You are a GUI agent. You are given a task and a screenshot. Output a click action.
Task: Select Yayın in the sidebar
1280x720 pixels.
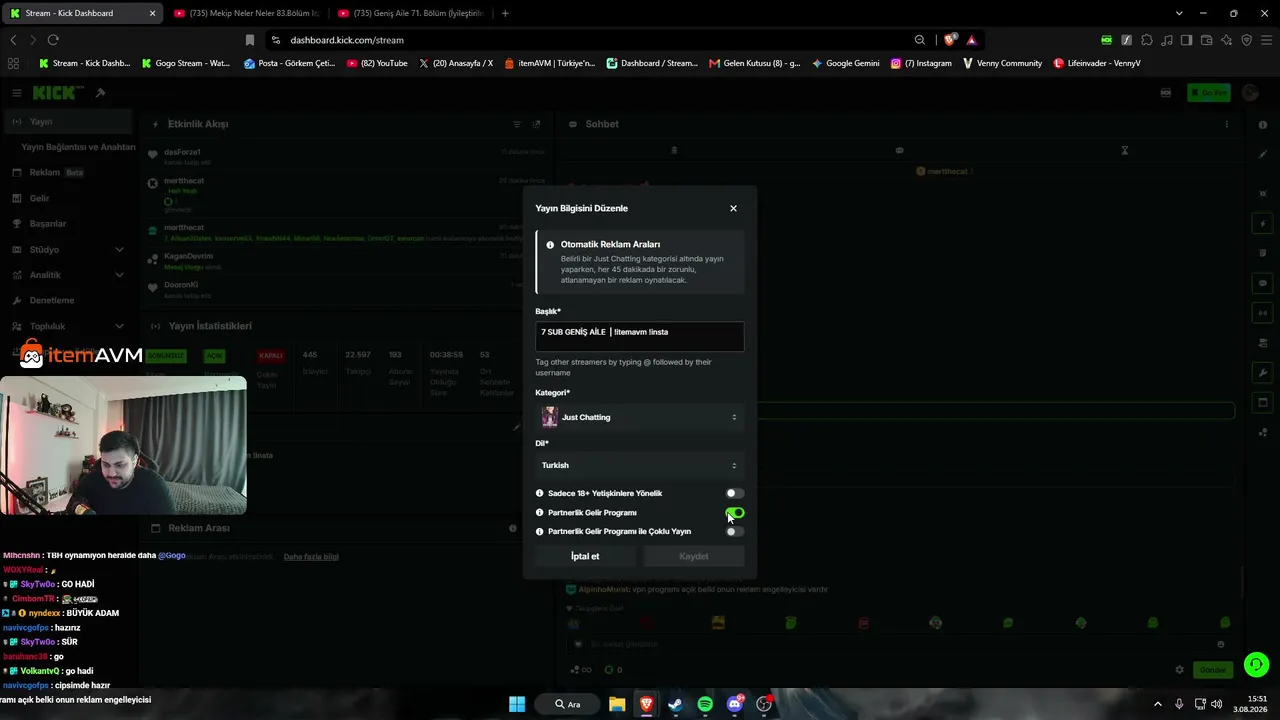[x=67, y=121]
